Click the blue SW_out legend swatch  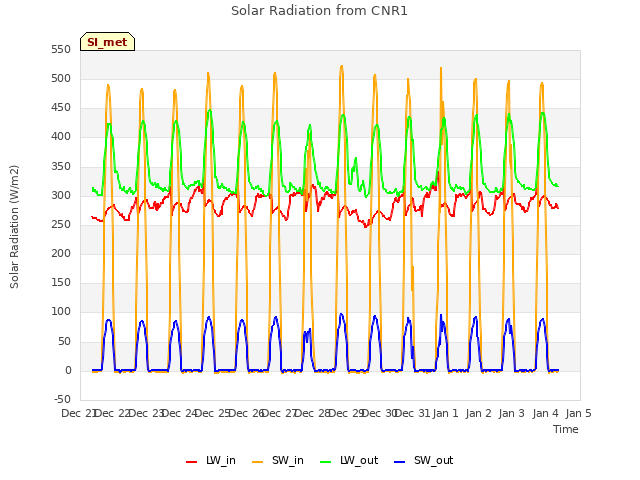(400, 462)
